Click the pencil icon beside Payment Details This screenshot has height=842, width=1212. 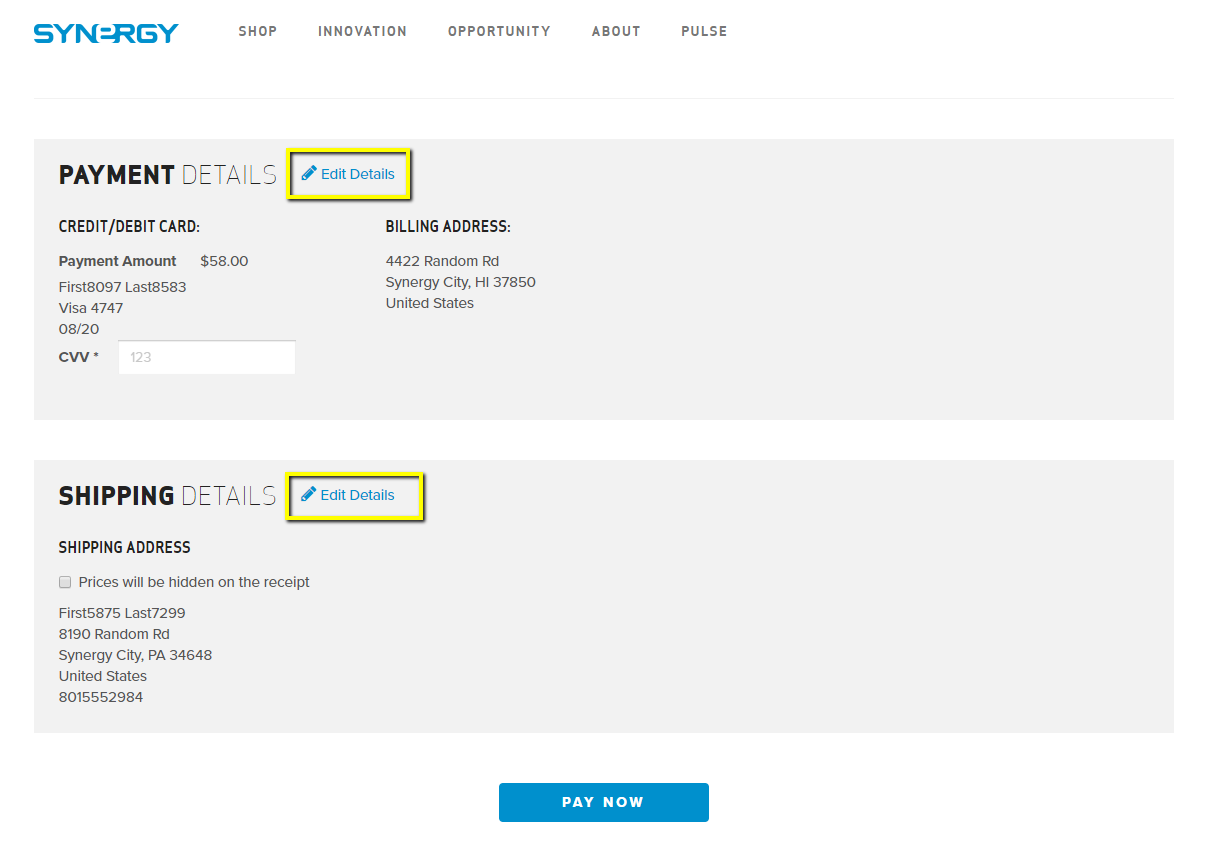pyautogui.click(x=309, y=173)
